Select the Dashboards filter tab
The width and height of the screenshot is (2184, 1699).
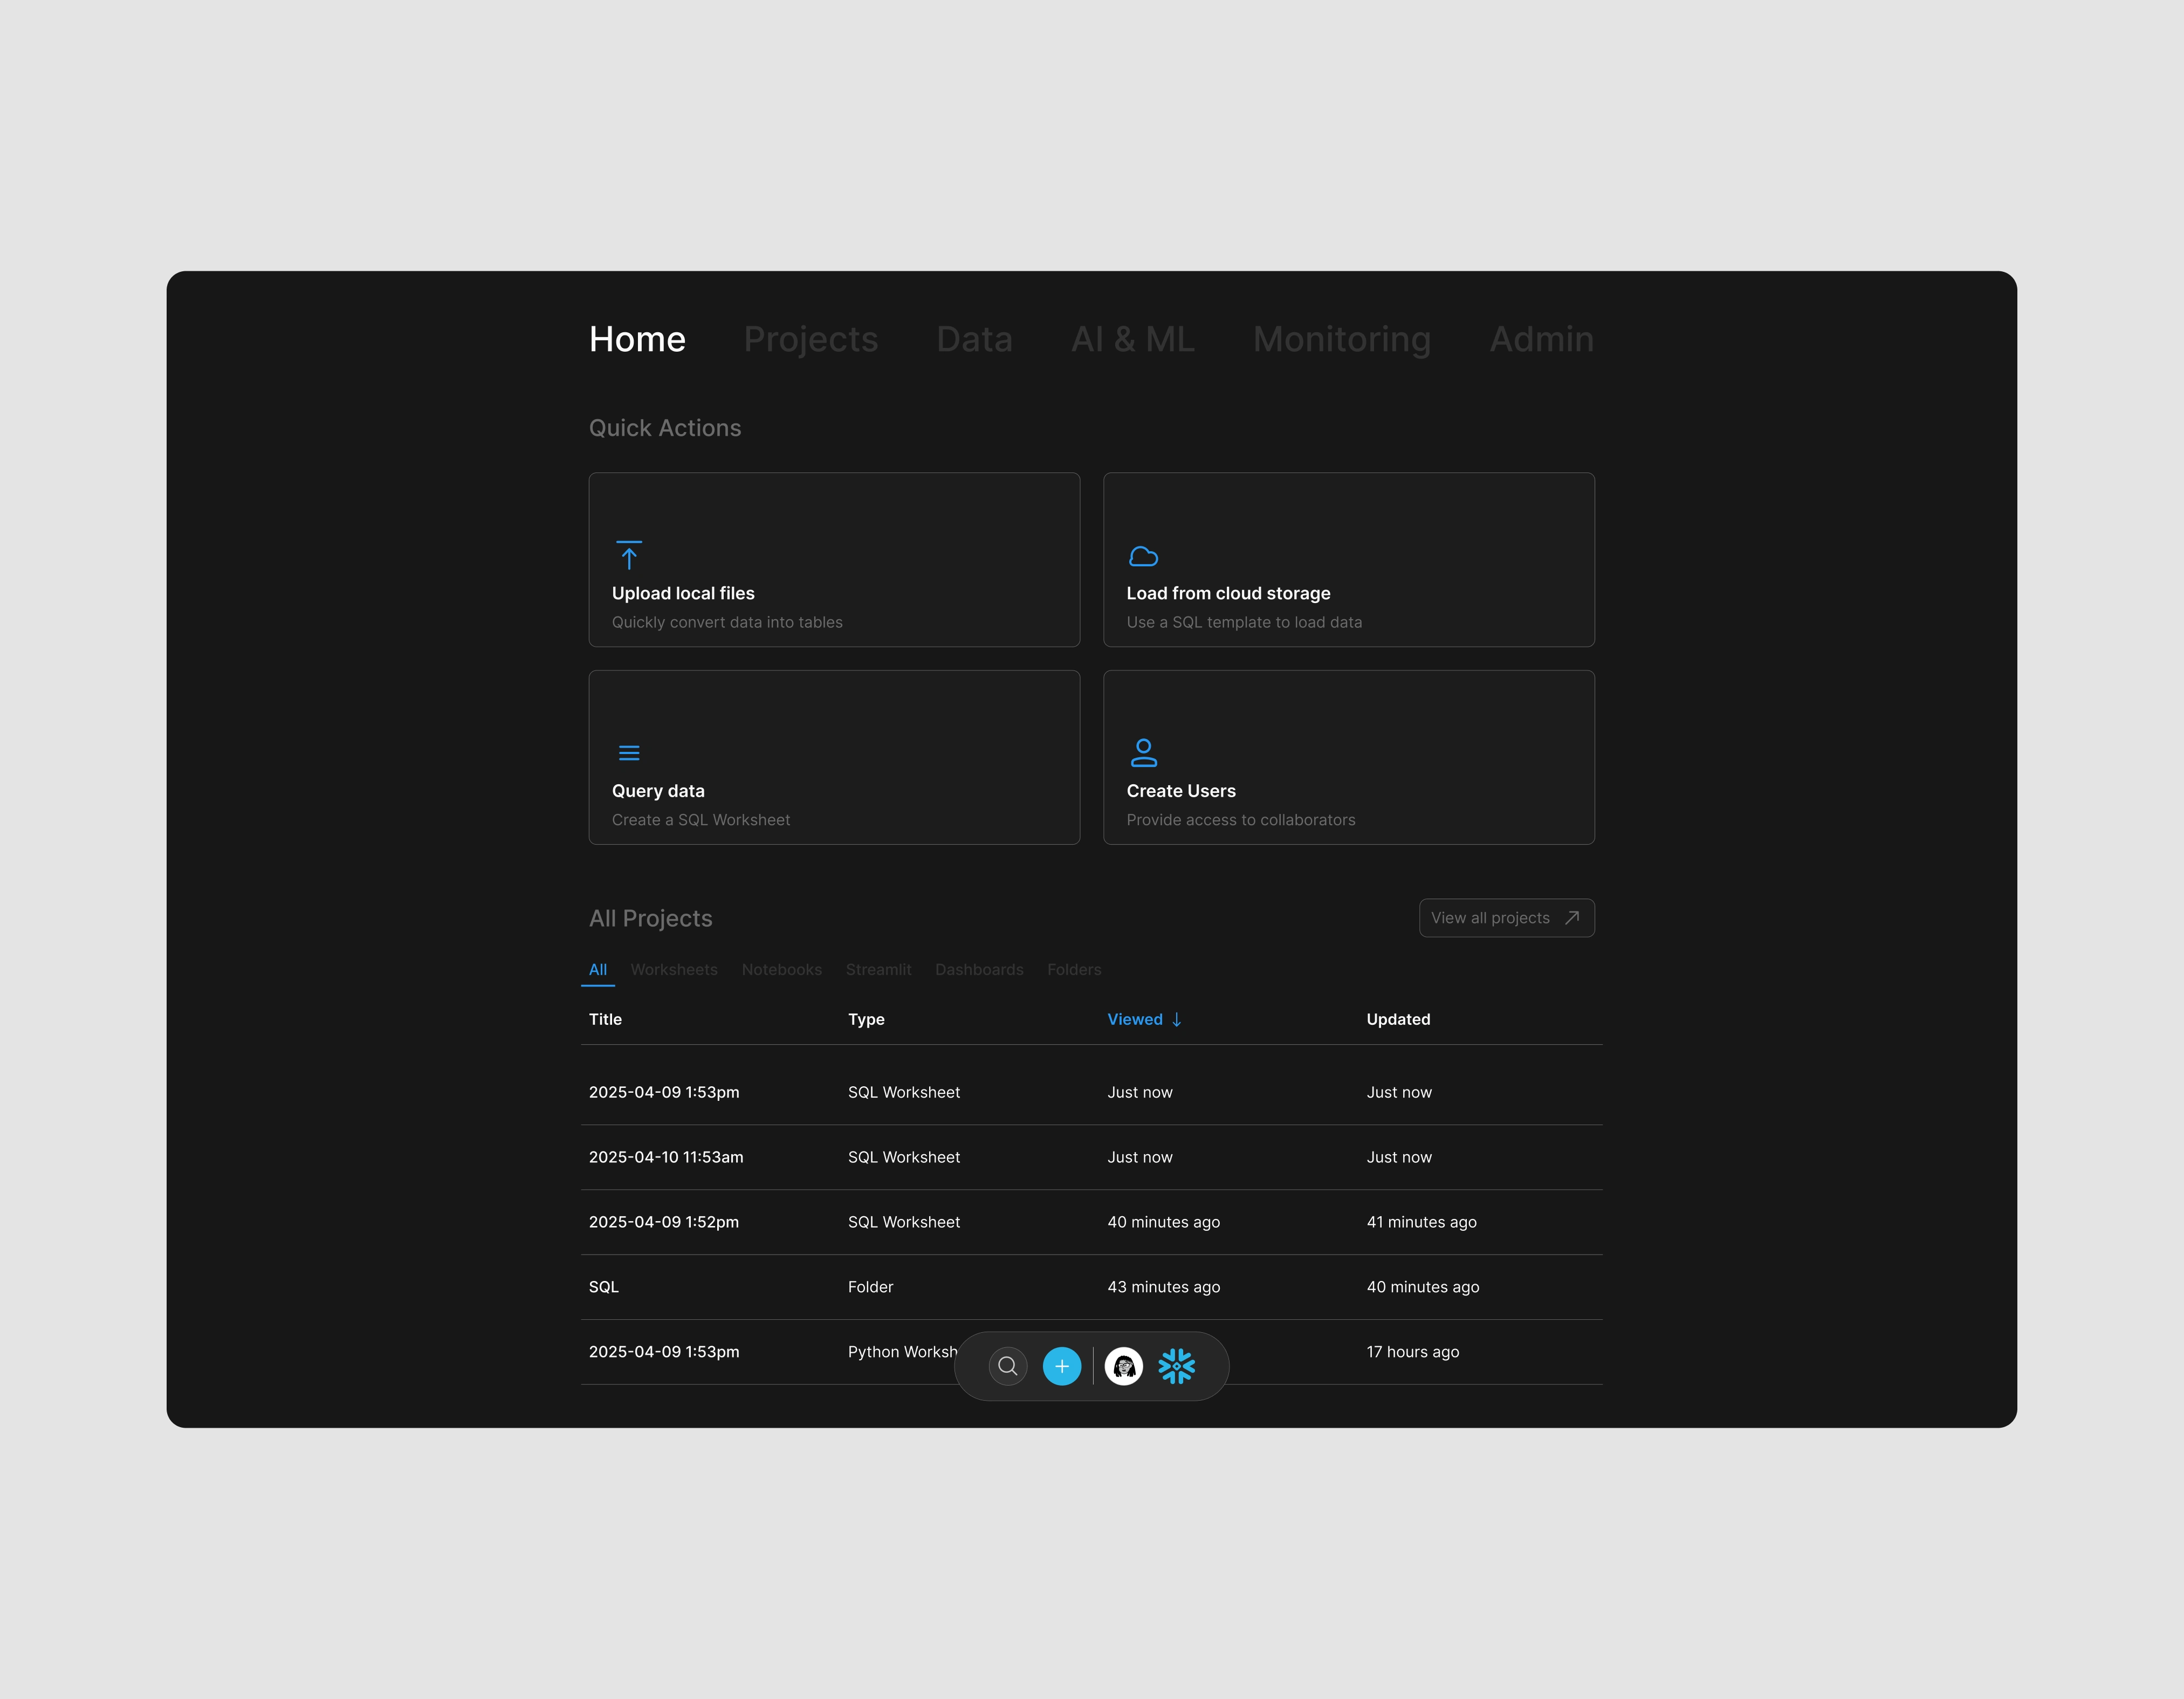coord(979,969)
